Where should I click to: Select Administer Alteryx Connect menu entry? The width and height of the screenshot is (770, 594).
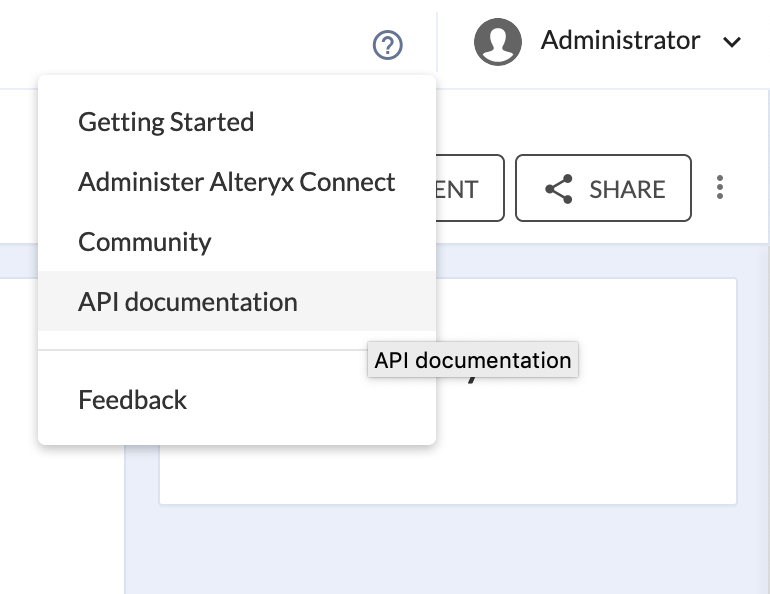tap(236, 182)
